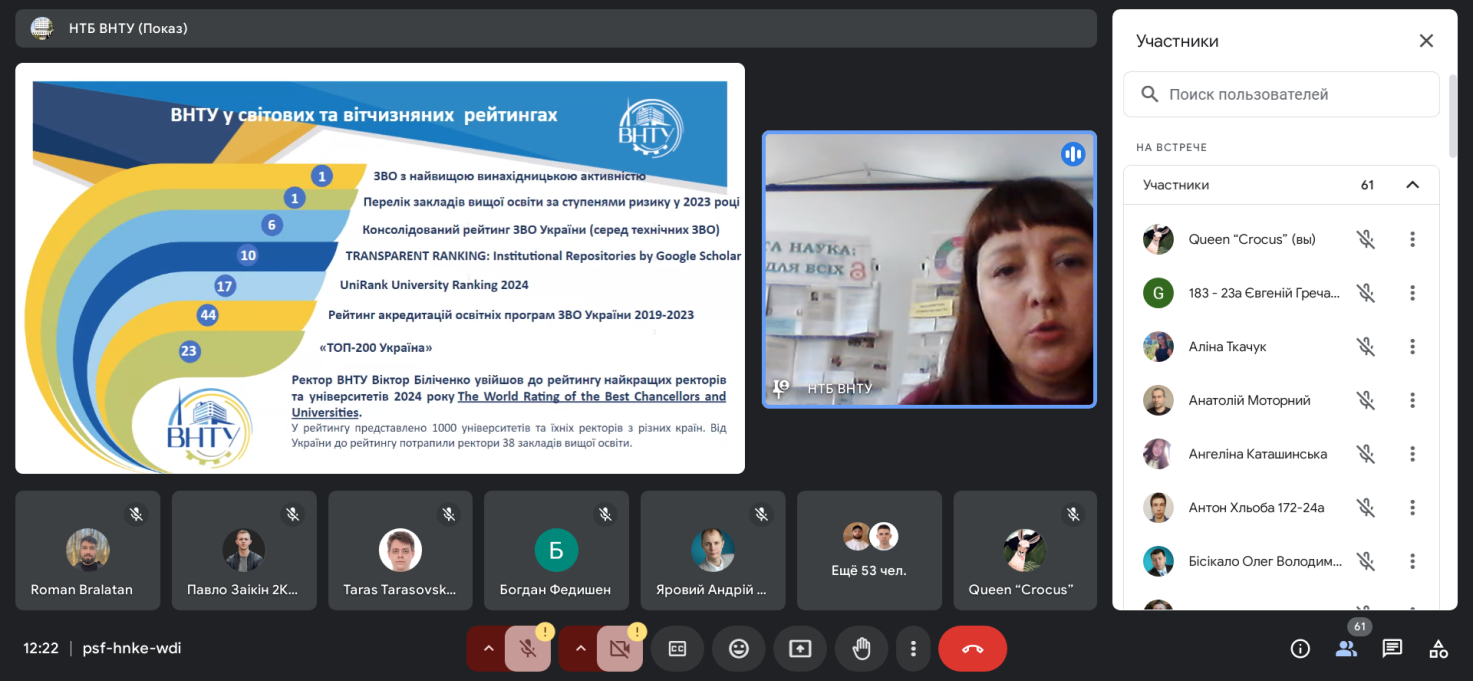The image size is (1473, 681).
Task: Toggle the disabled camera button
Action: pyautogui.click(x=620, y=648)
